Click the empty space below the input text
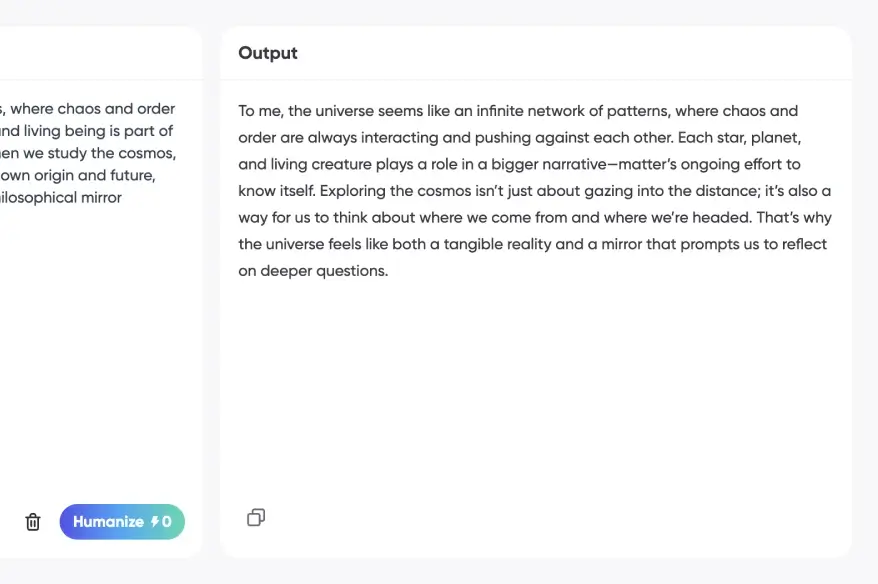This screenshot has height=584, width=878. [90, 350]
